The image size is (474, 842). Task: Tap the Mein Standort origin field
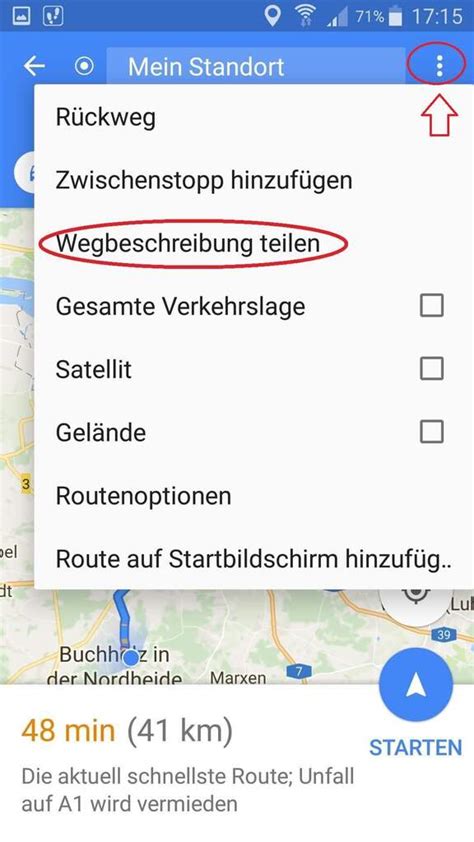click(x=256, y=67)
